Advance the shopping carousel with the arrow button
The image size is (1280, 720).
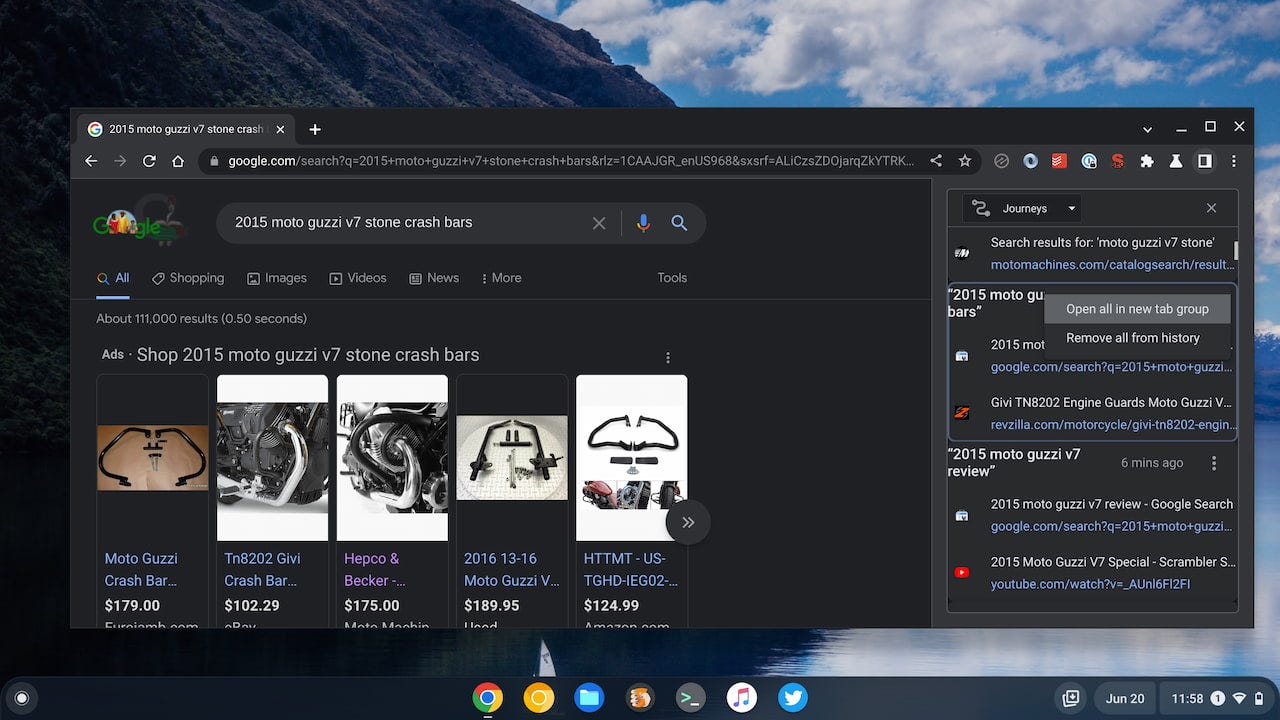coord(688,522)
